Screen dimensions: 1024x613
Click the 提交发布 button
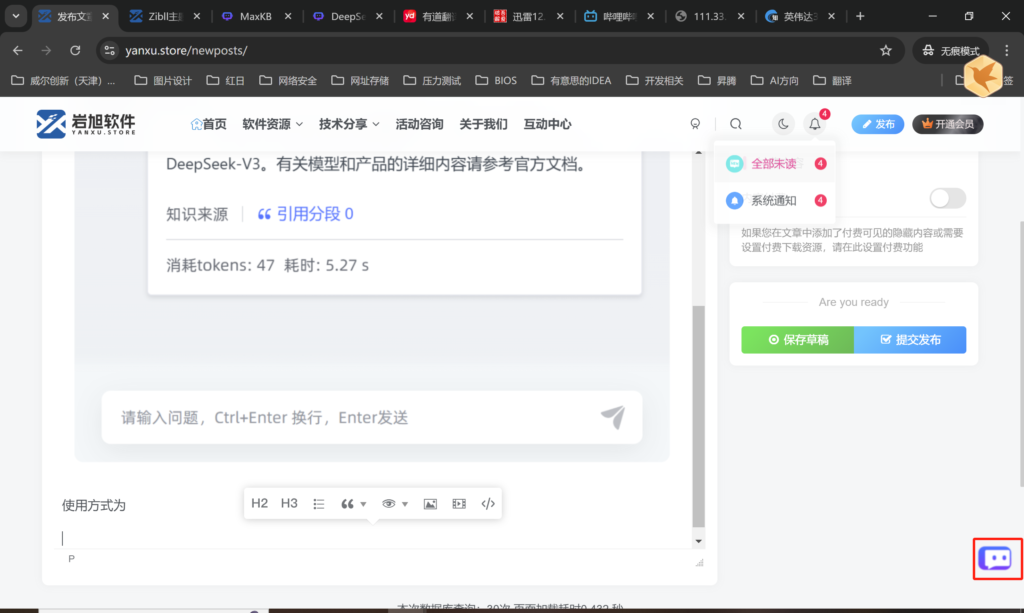(x=910, y=340)
